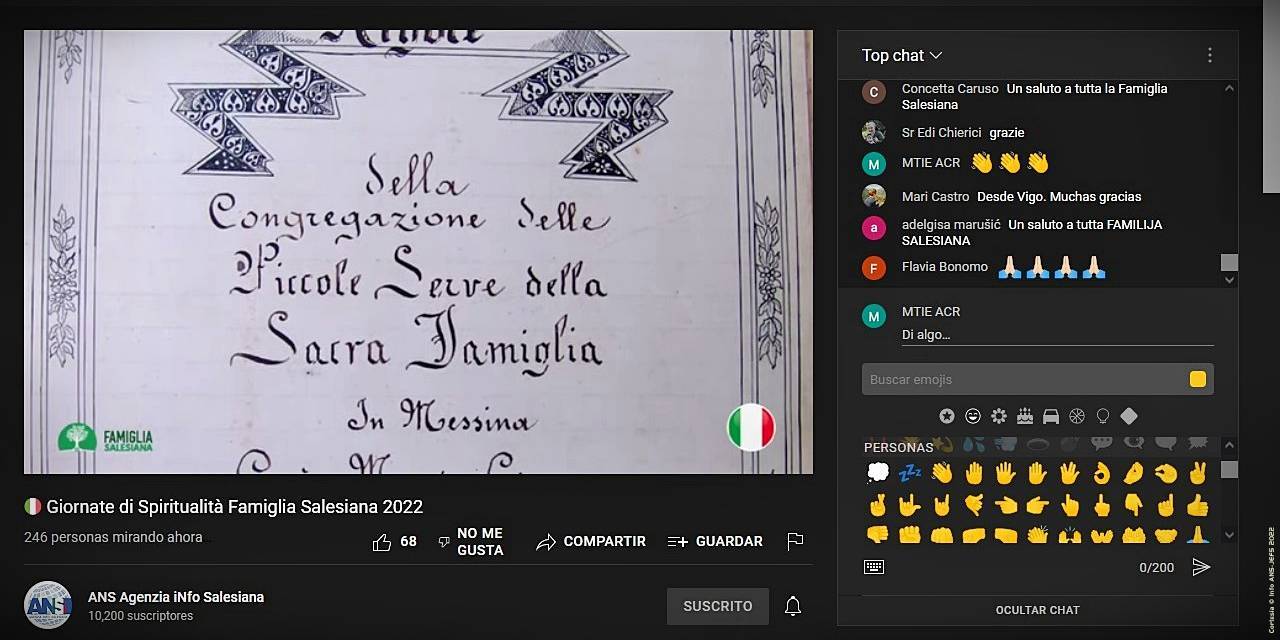Click the emoji panel scroll-down arrow

pos(1229,535)
